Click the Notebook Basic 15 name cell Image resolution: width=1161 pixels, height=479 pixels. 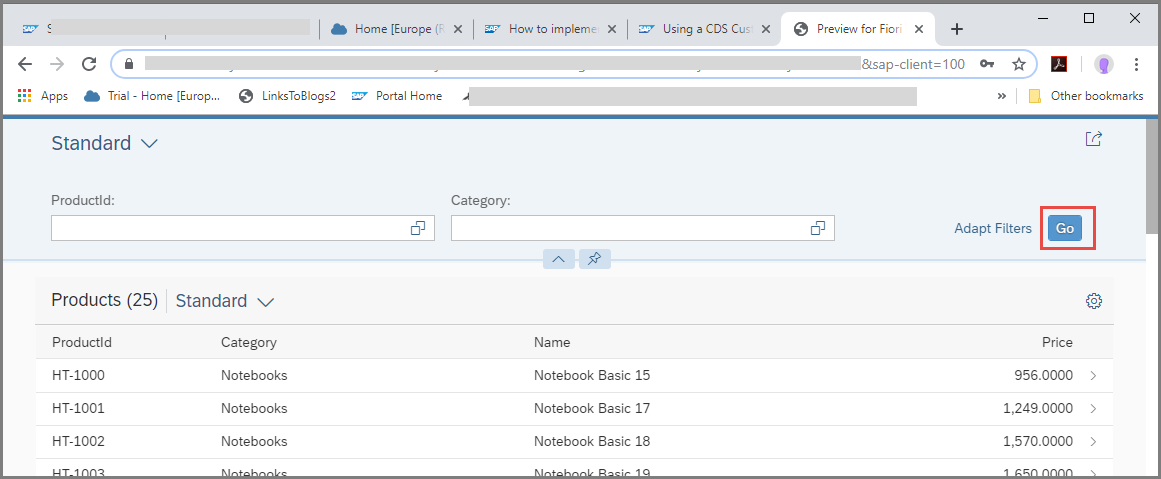point(592,375)
